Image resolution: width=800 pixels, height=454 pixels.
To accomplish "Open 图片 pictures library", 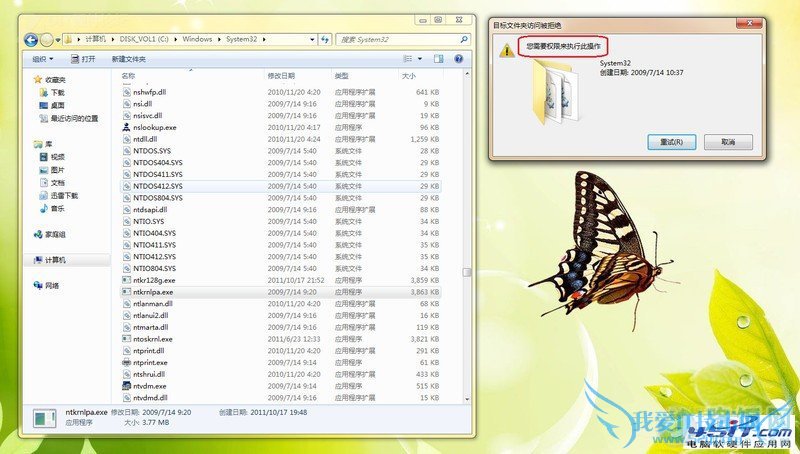I will pos(52,170).
